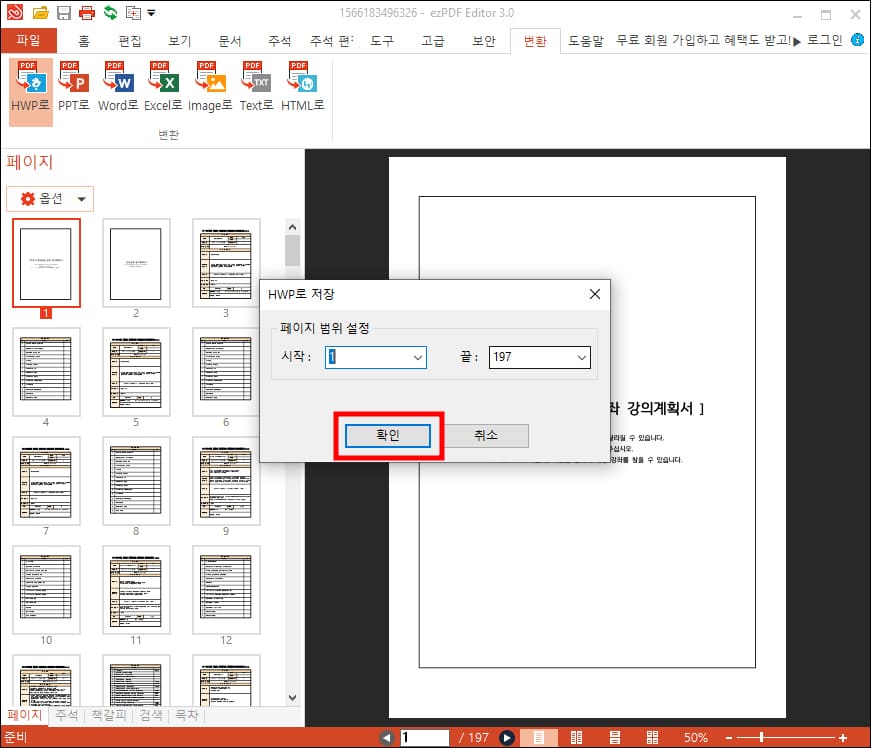Click the 로그인 link

tap(824, 40)
